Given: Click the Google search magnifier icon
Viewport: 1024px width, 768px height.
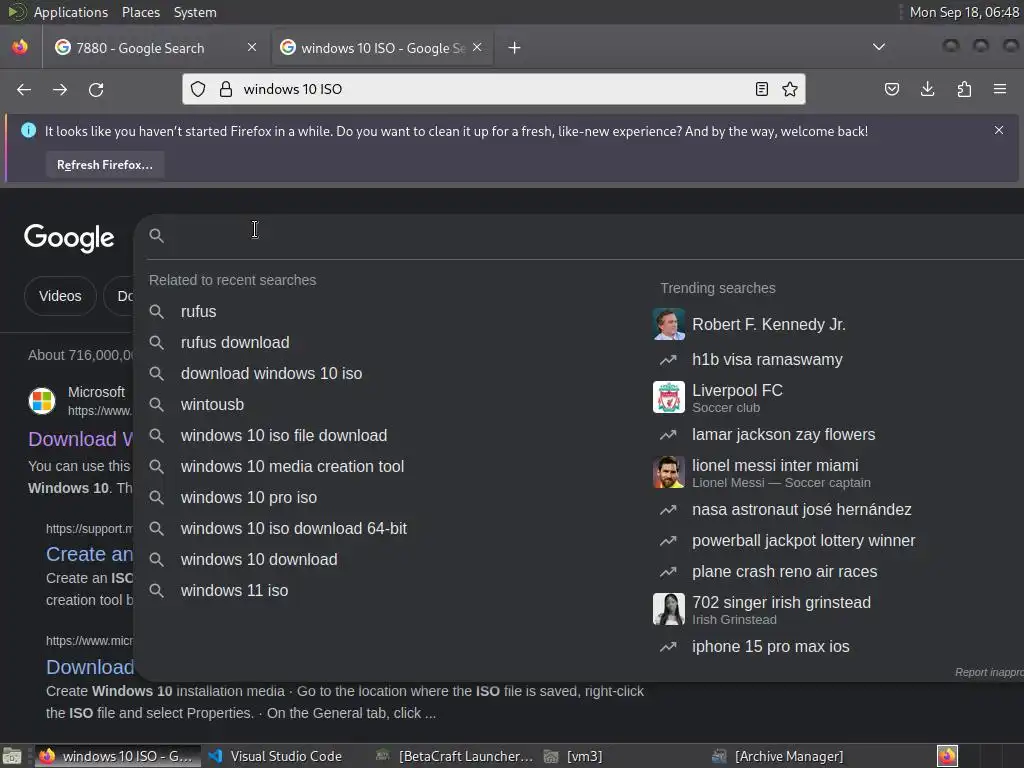Looking at the screenshot, I should point(156,235).
